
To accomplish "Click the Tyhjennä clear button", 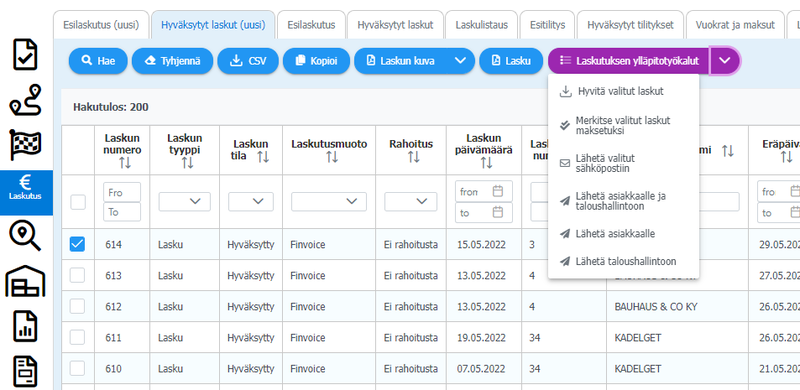I will [x=172, y=61].
